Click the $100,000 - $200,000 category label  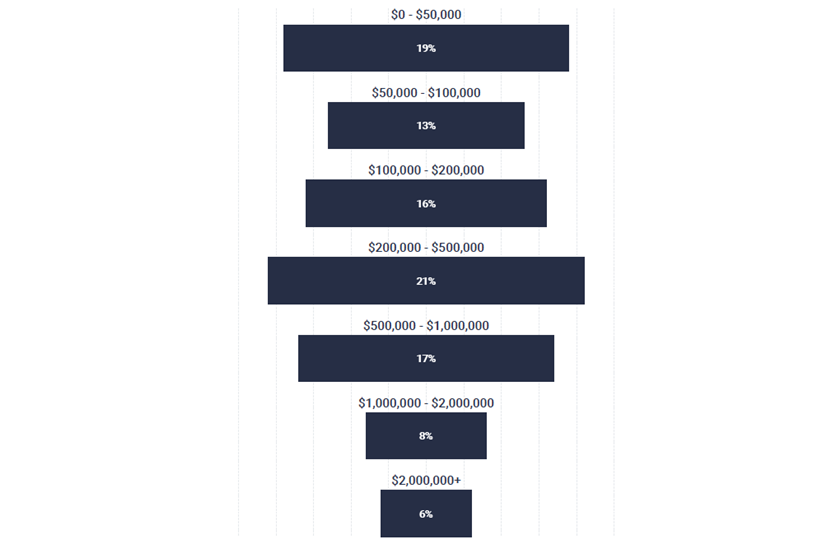point(426,170)
